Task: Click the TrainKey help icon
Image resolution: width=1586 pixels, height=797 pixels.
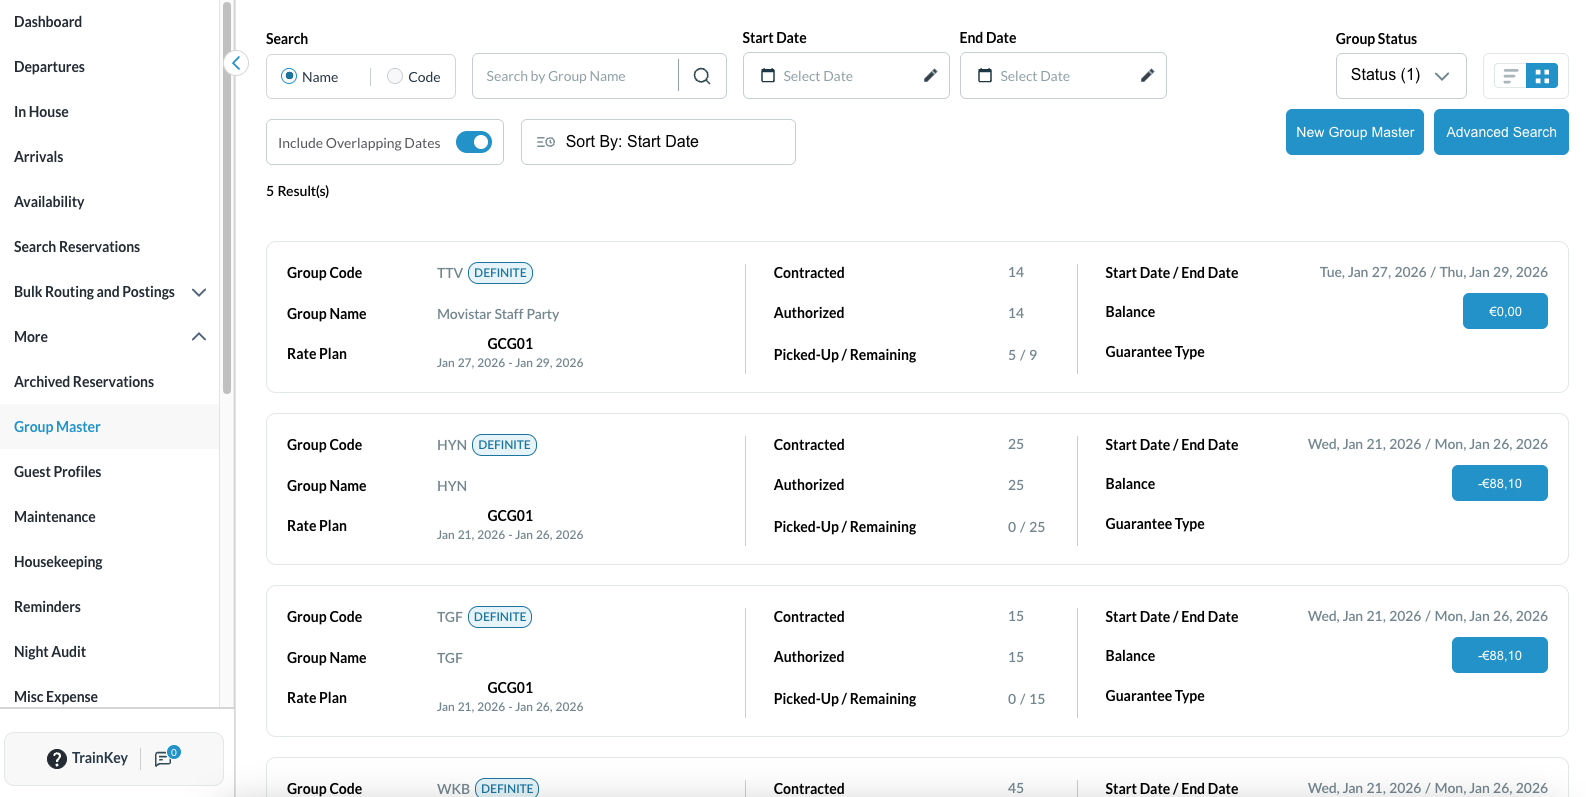Action: tap(57, 759)
